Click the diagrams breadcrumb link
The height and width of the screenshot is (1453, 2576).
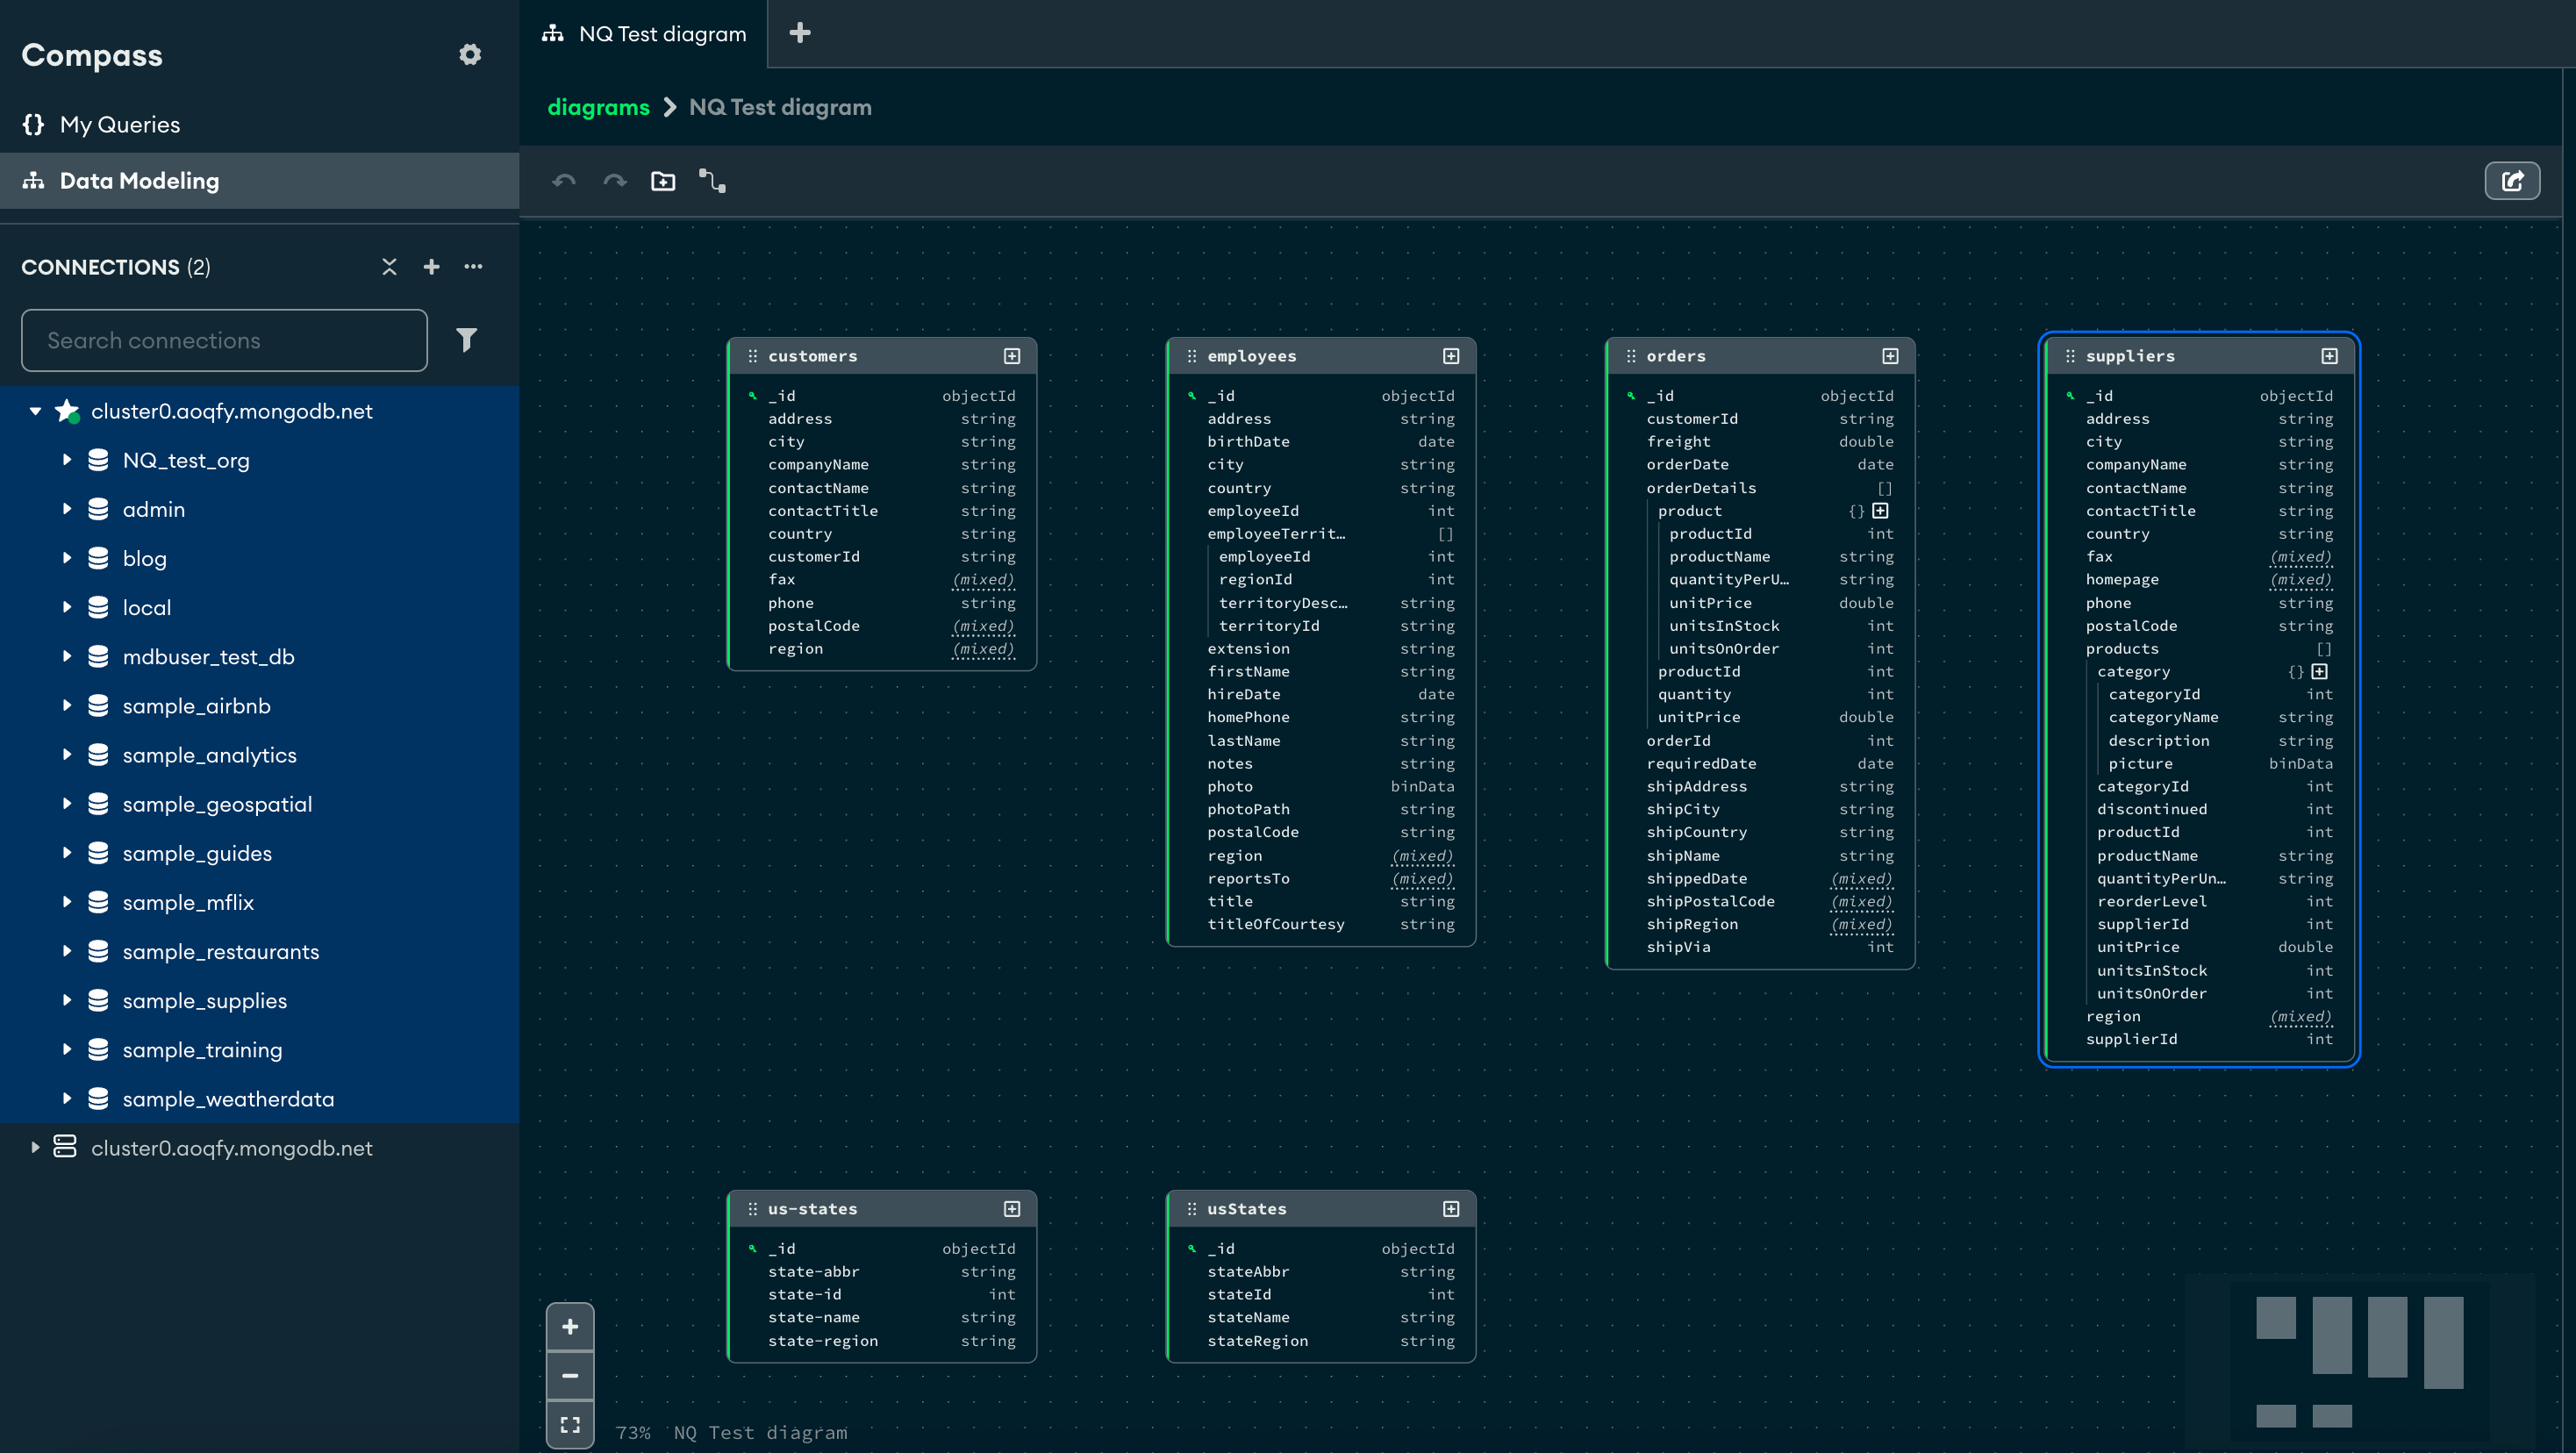(598, 107)
